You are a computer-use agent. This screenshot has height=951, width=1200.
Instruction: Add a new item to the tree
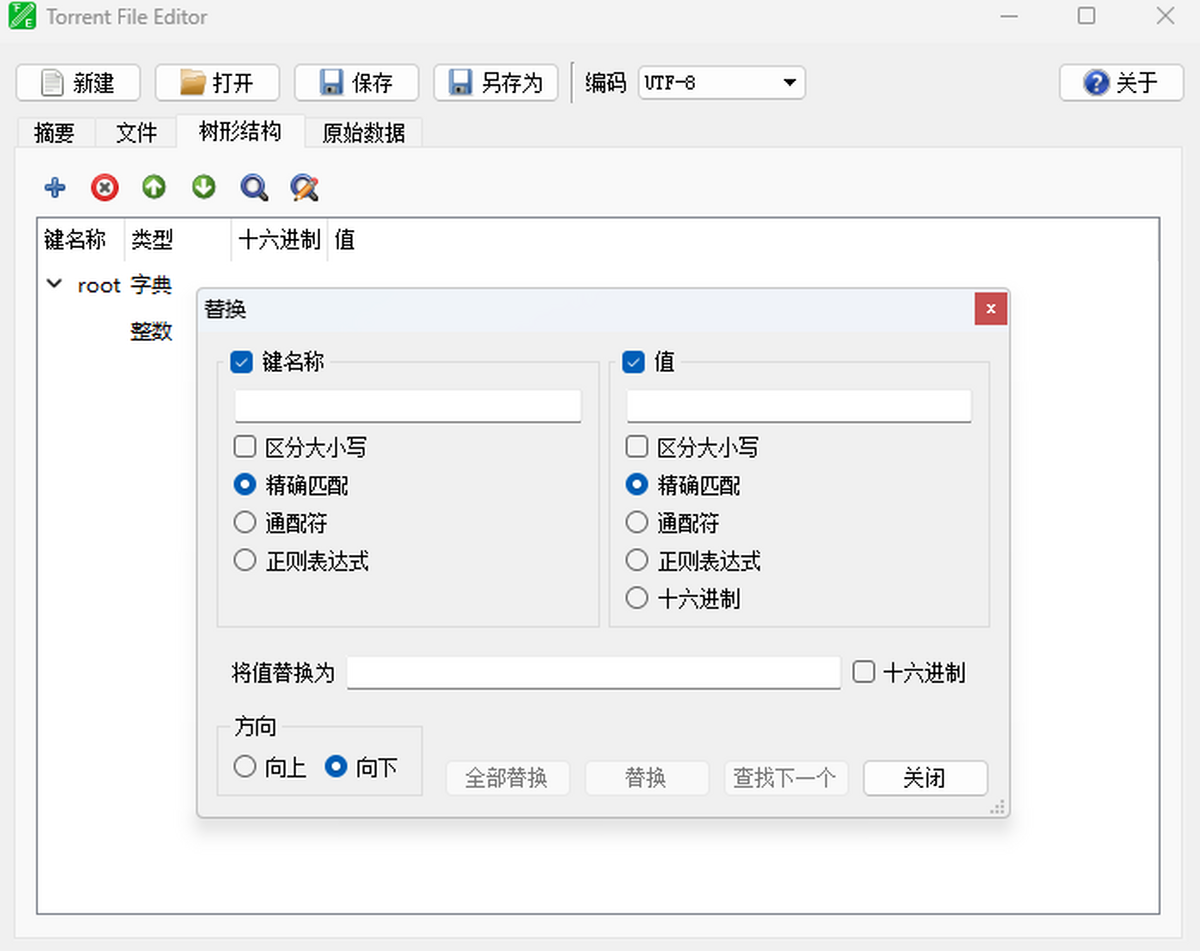55,187
